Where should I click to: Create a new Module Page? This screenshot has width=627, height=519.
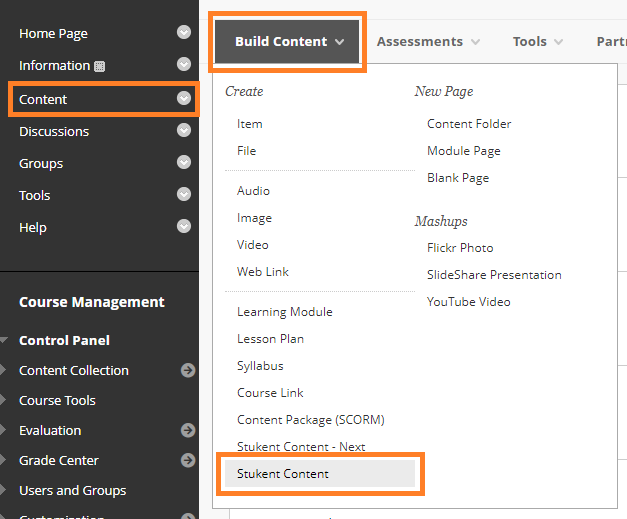(464, 151)
